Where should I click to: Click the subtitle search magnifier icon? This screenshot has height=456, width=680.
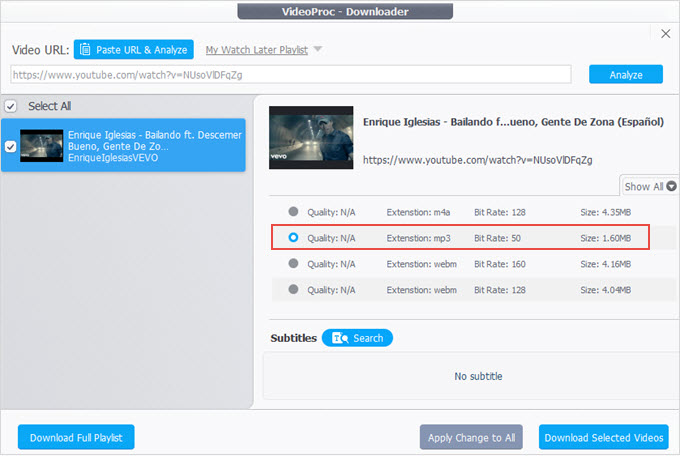340,338
